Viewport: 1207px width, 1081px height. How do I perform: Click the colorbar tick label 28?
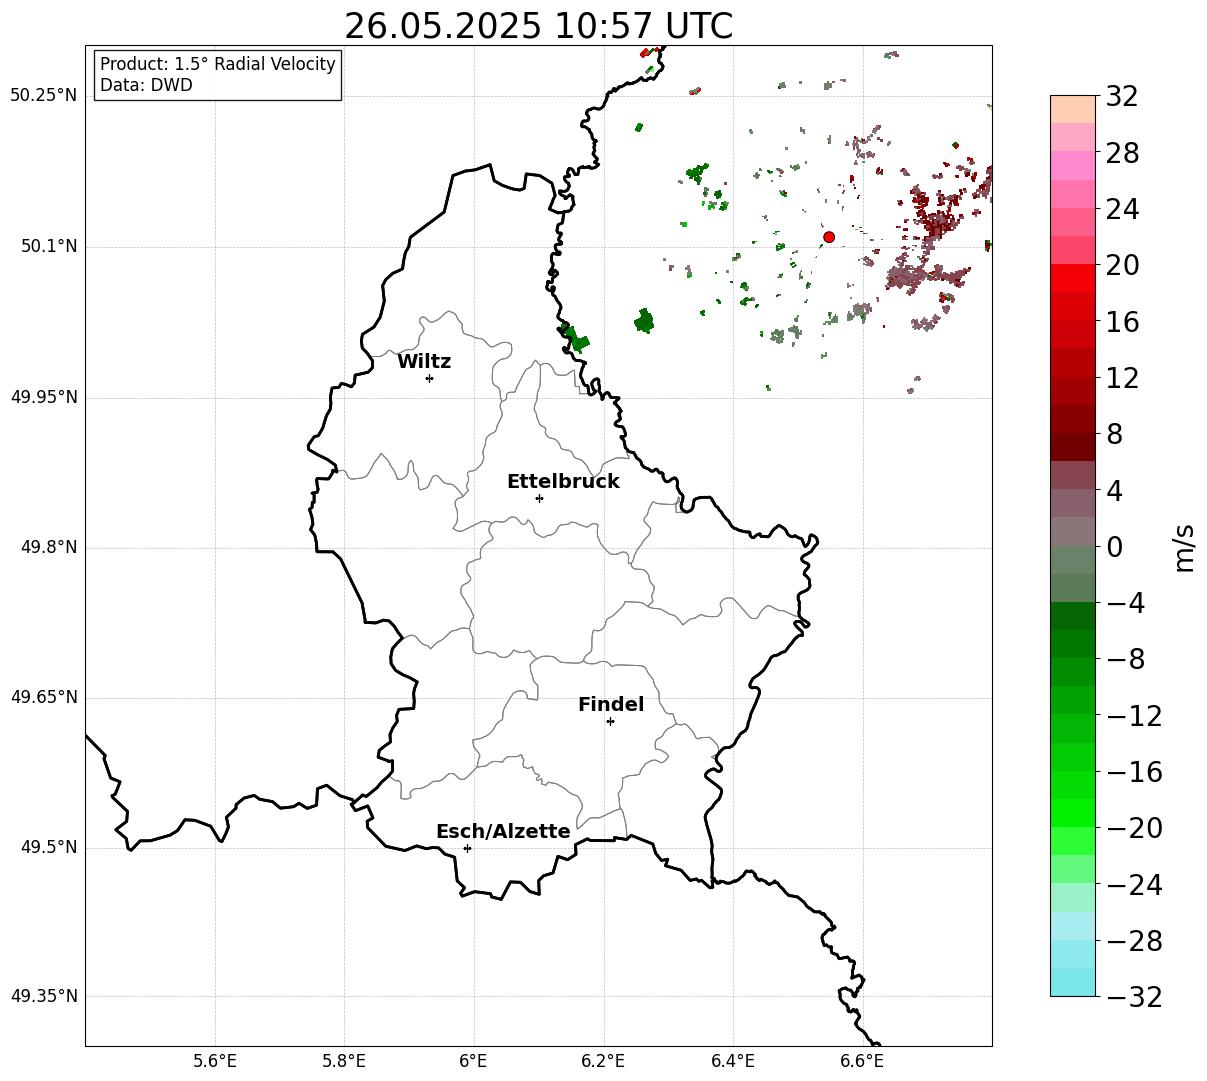coord(1122,154)
